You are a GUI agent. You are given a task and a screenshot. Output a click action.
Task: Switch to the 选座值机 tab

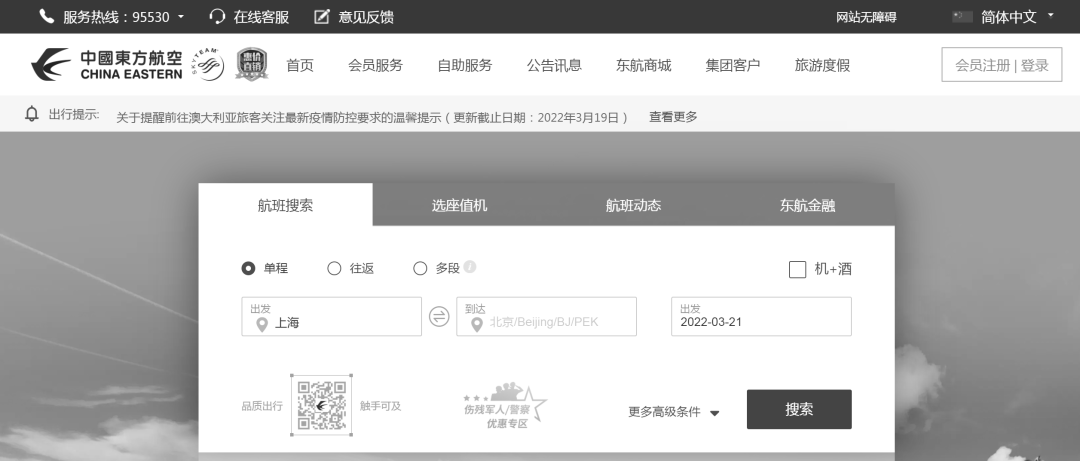(x=459, y=205)
